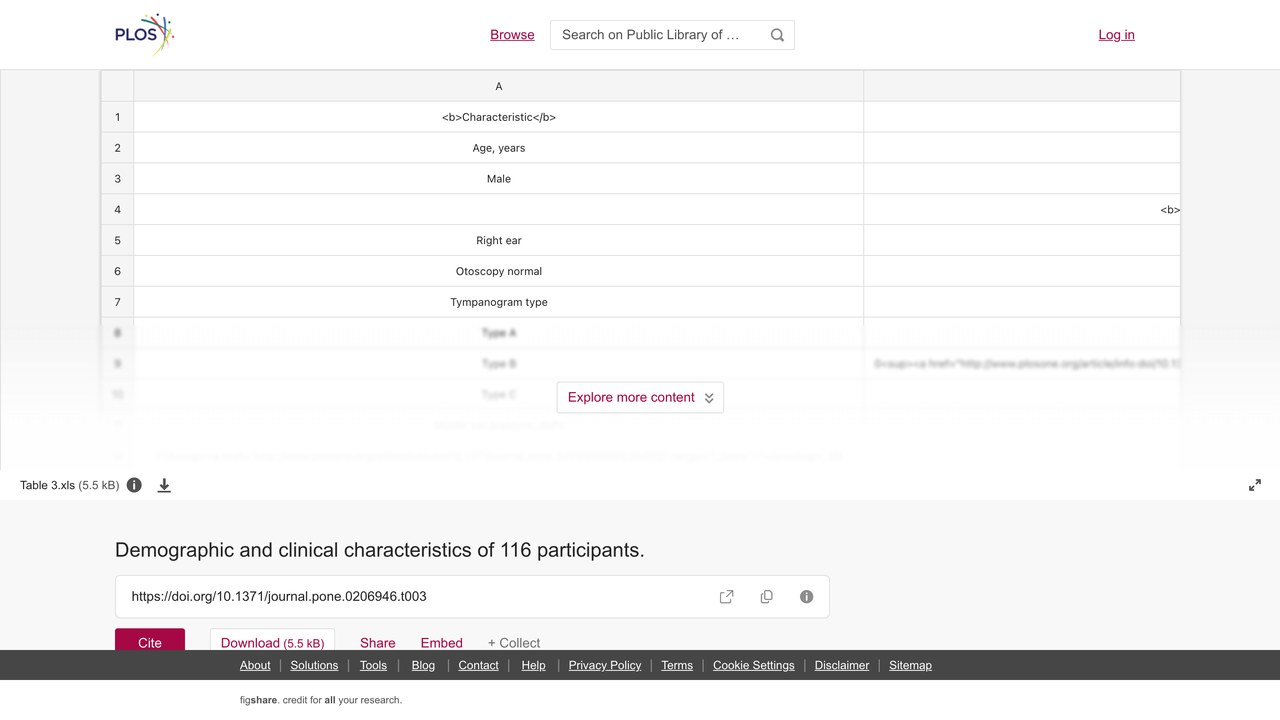Open the Terms footer link
The image size is (1280, 720).
tap(677, 665)
